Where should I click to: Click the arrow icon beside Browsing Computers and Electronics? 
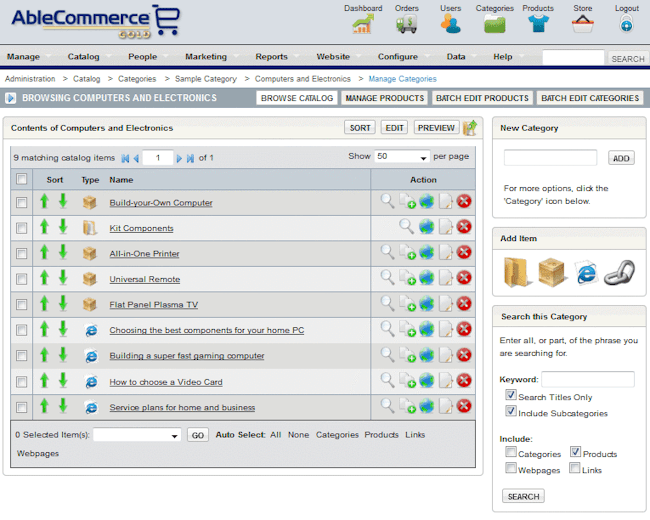(11, 98)
